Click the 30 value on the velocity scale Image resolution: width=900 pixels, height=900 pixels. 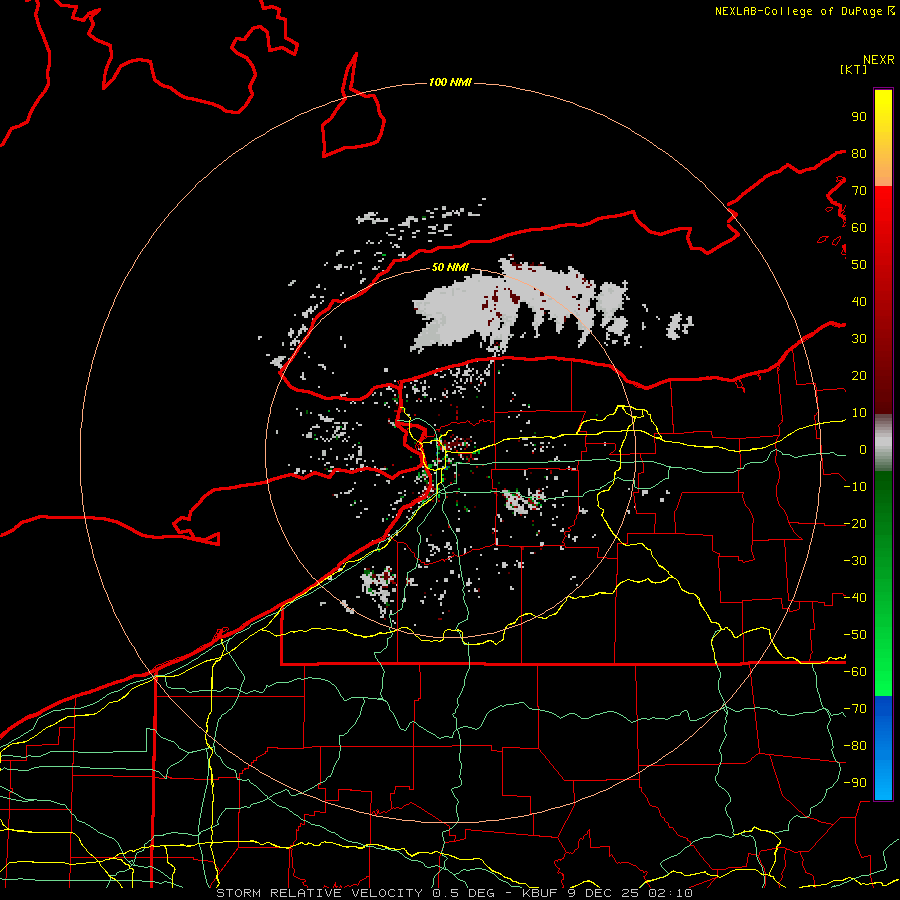(859, 339)
